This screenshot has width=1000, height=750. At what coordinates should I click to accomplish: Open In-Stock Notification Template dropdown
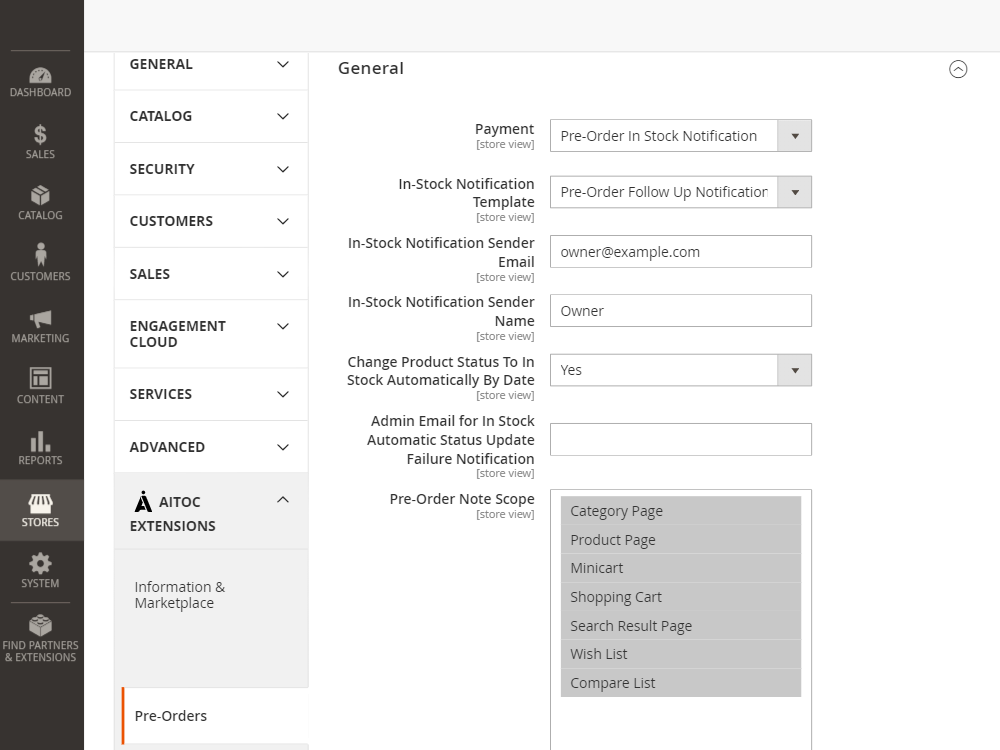680,192
